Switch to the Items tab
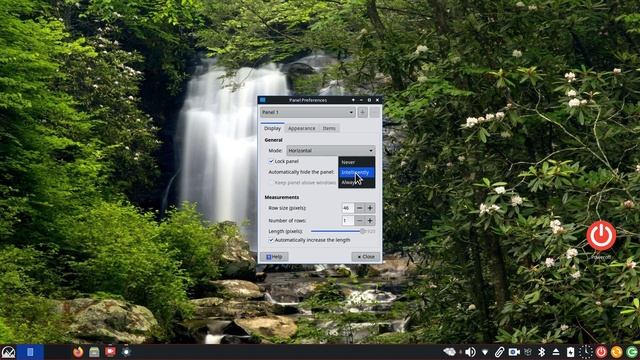This screenshot has height=360, width=640. point(329,128)
